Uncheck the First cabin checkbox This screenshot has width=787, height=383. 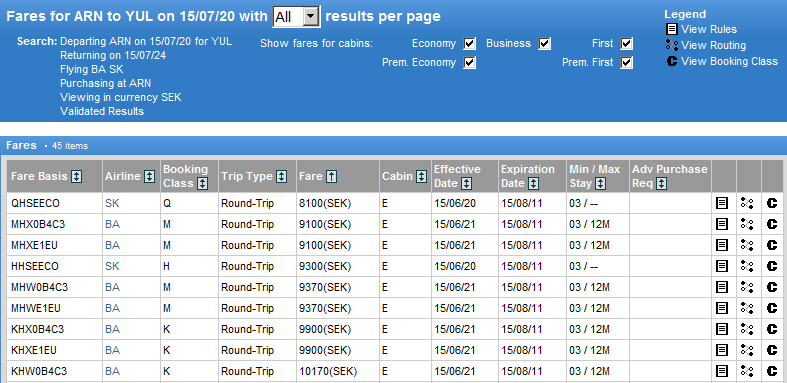[626, 44]
